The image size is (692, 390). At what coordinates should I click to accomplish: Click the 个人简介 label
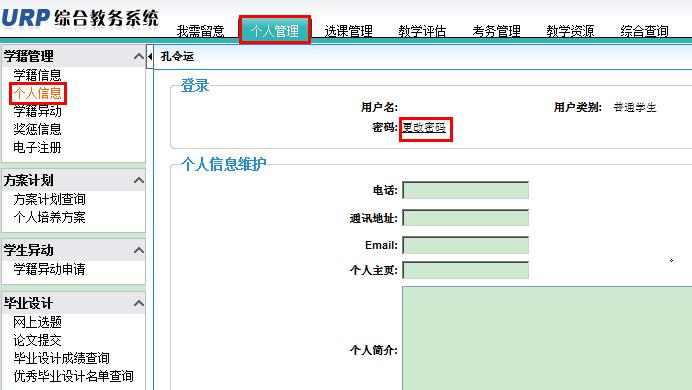click(373, 350)
